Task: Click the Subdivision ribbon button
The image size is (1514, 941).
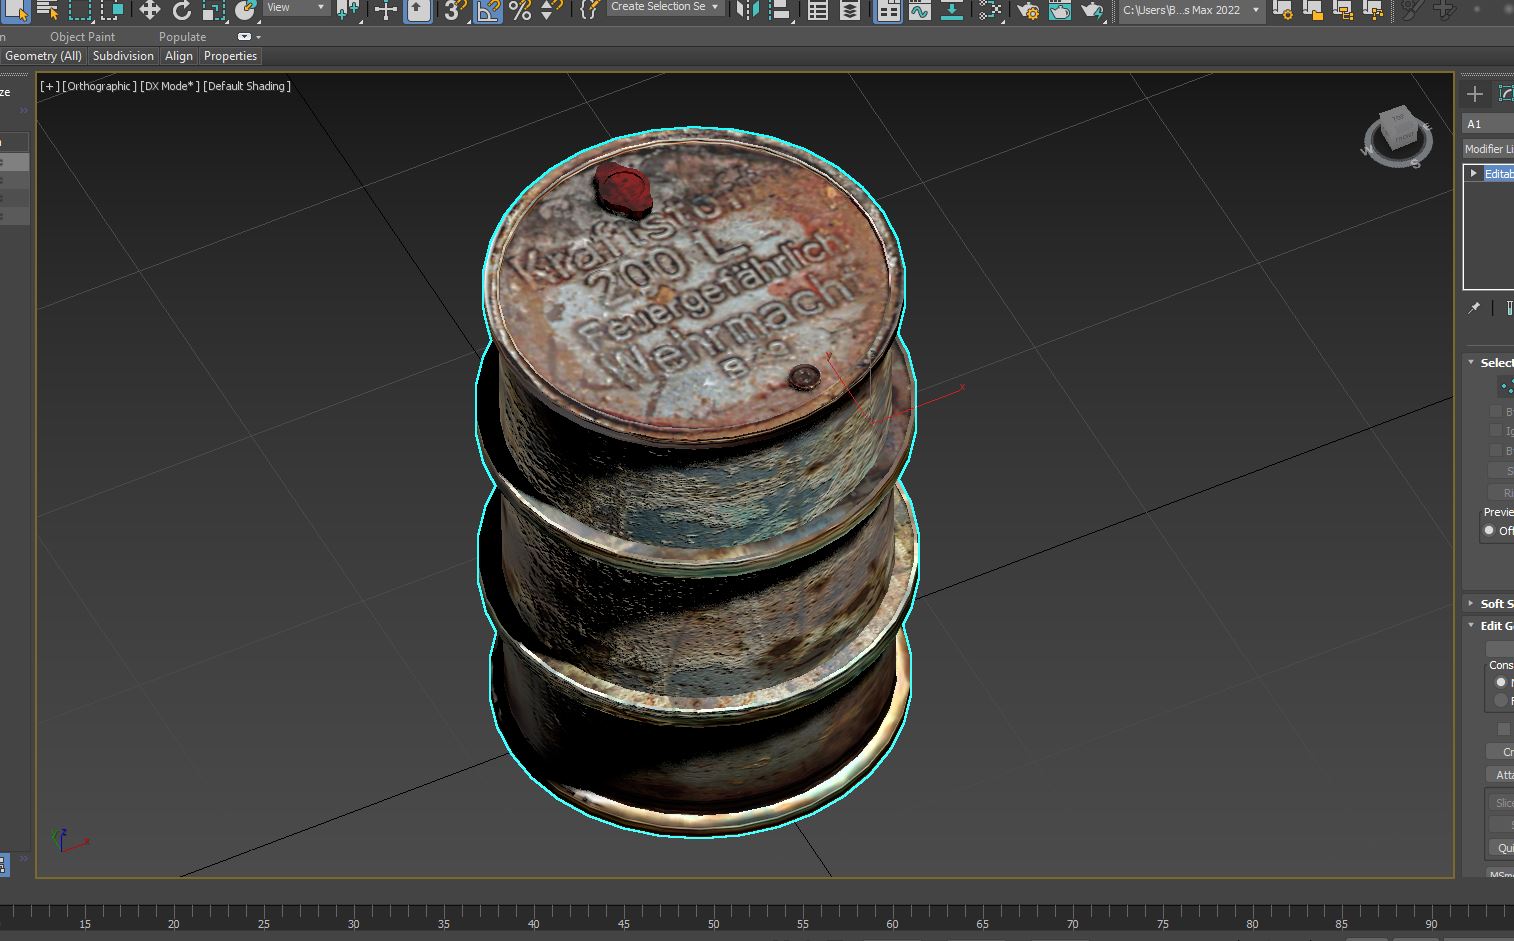Action: [x=123, y=56]
